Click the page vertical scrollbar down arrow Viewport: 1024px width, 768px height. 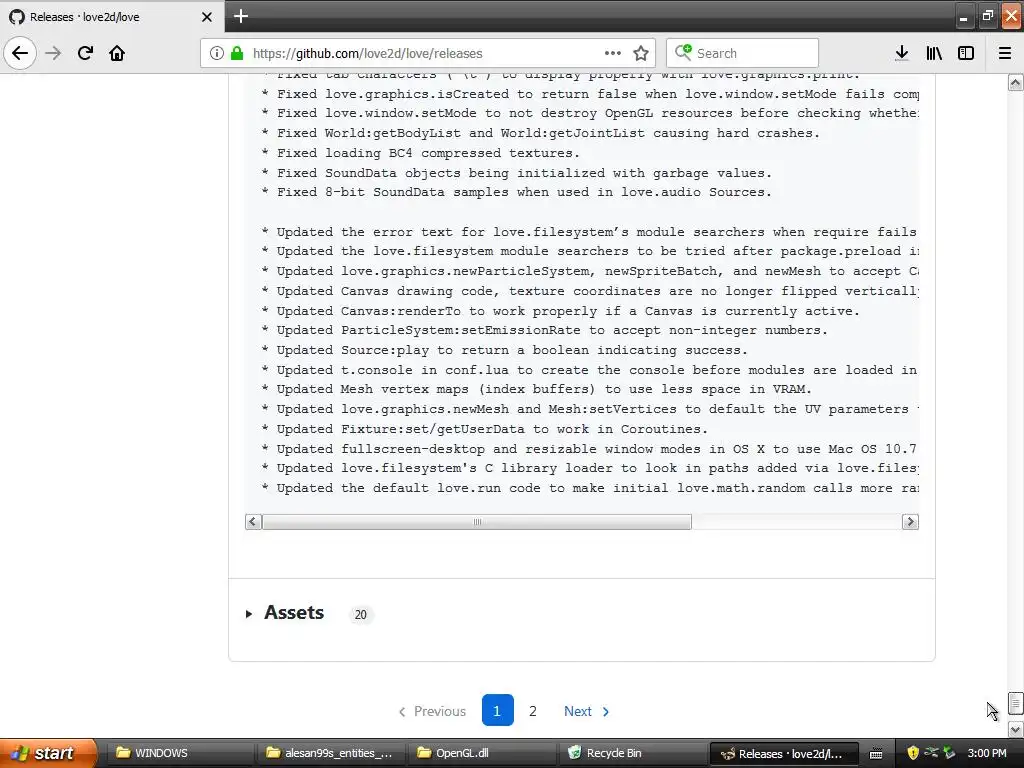tap(1016, 728)
